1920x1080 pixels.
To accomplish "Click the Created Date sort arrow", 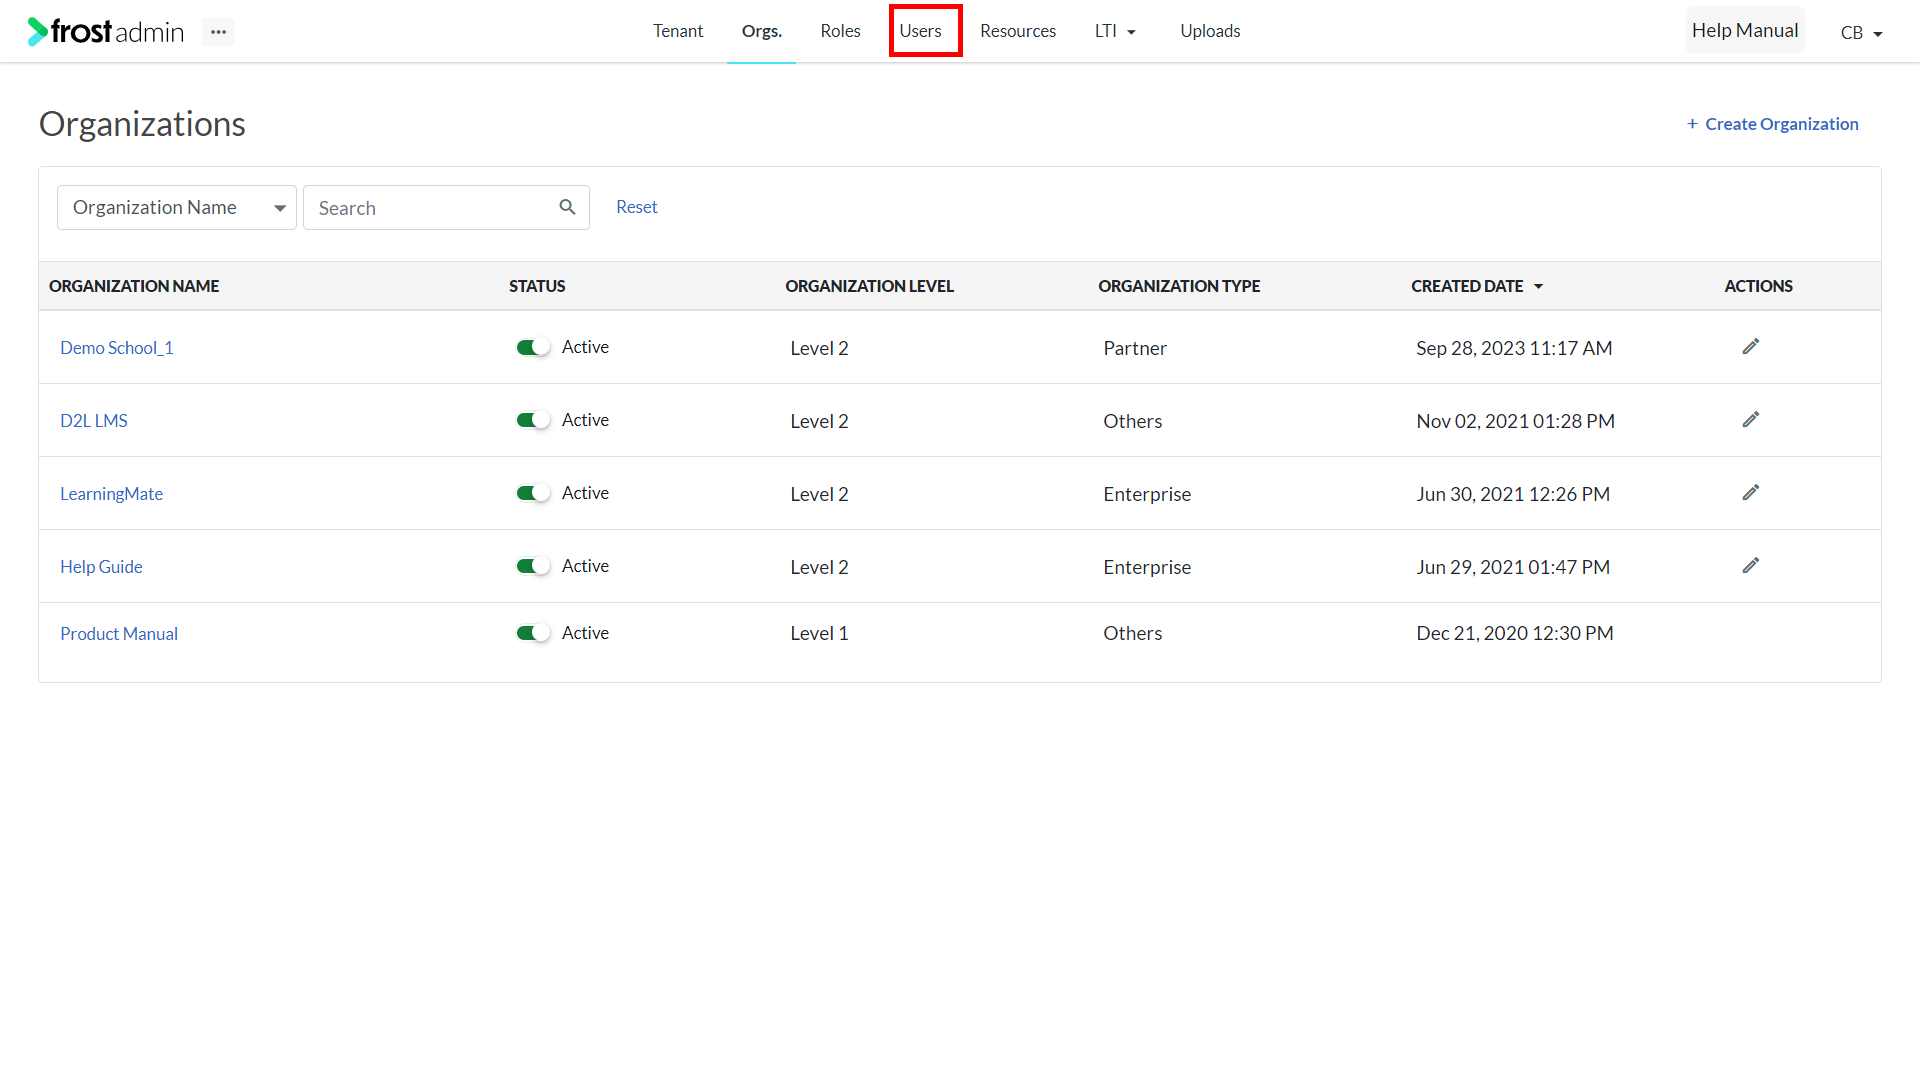I will click(1538, 287).
